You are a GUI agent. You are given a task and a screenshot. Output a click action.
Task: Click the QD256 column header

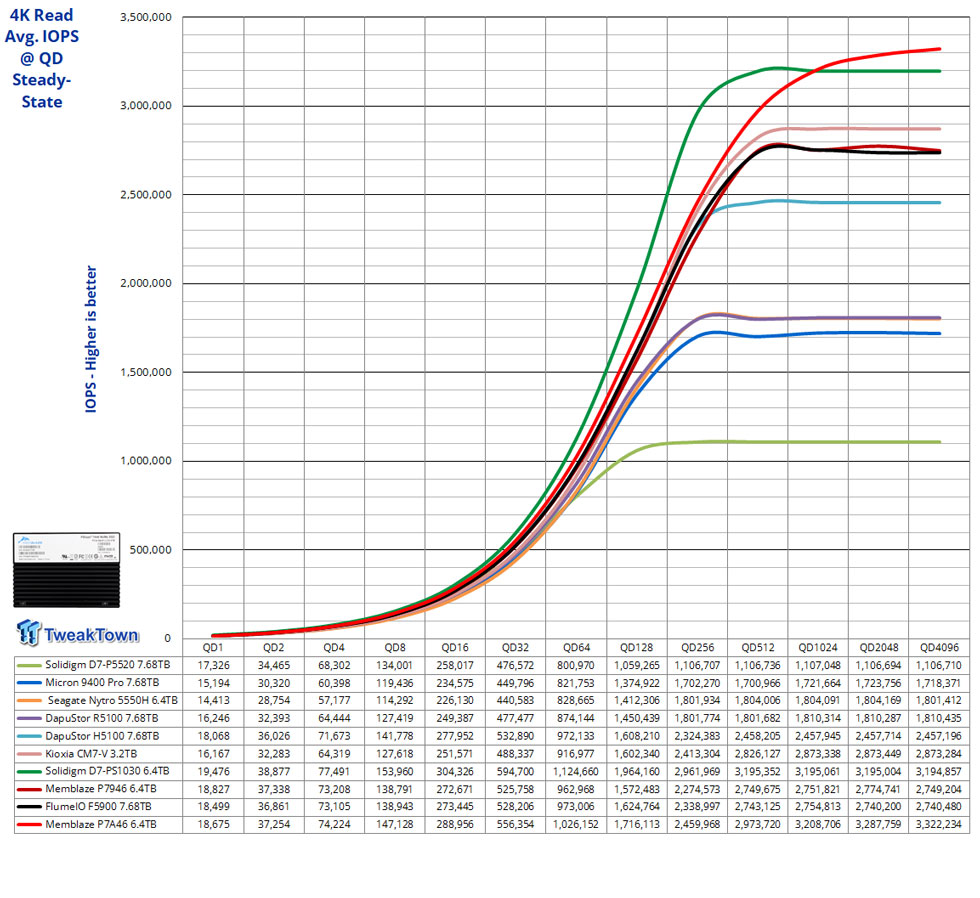tap(698, 647)
